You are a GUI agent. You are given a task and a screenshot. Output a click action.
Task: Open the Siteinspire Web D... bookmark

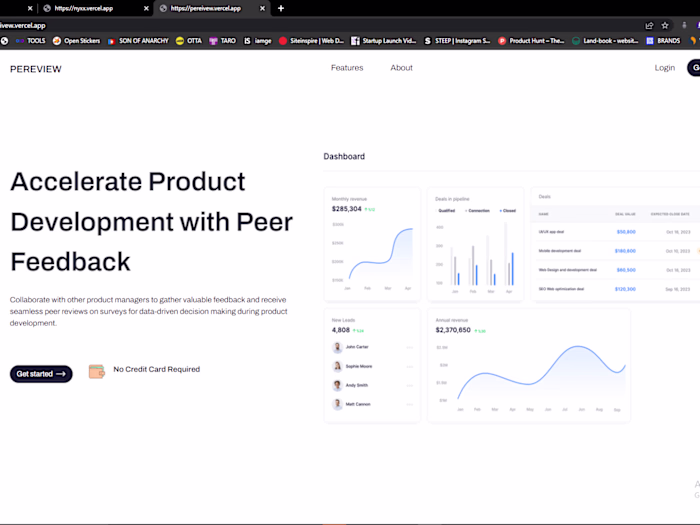pyautogui.click(x=311, y=41)
